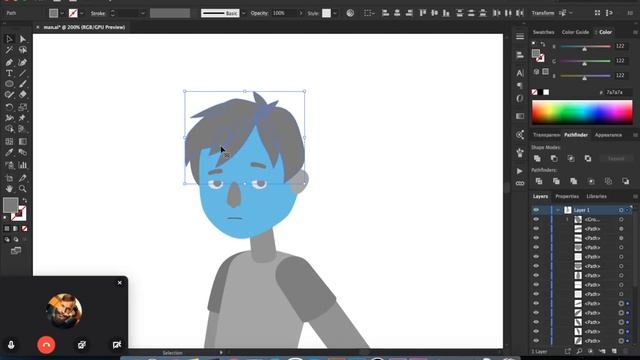Viewport: 640px width, 360px height.
Task: Hide Layer 1 using its eye icon
Action: tap(536, 210)
